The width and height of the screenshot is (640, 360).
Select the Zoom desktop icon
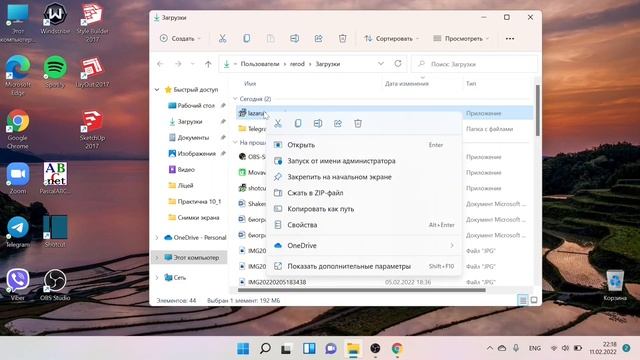coord(18,178)
